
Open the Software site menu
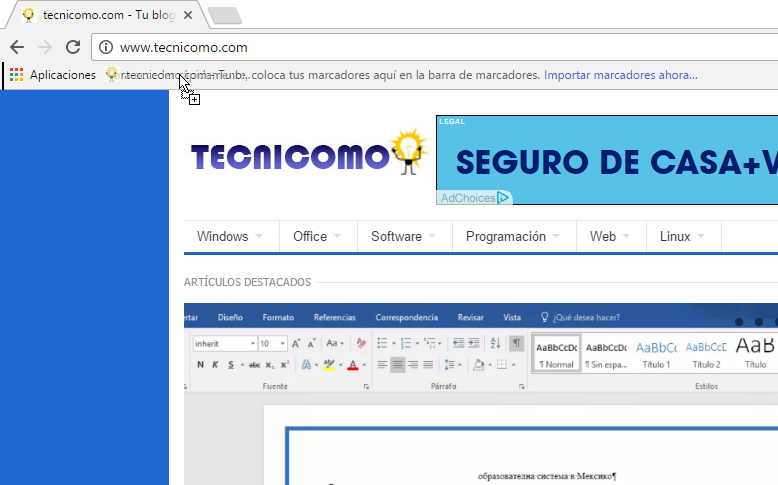pos(404,237)
